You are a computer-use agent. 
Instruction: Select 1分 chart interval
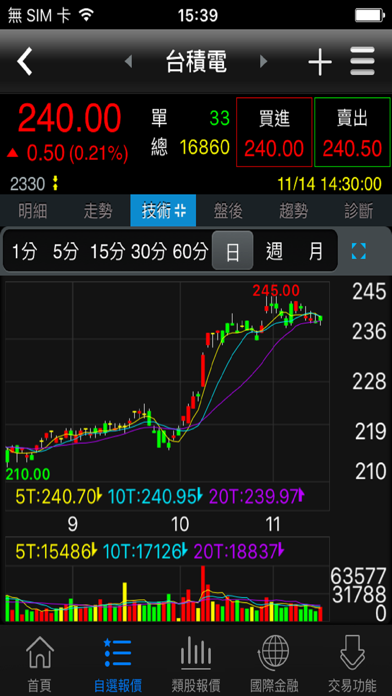(x=24, y=251)
